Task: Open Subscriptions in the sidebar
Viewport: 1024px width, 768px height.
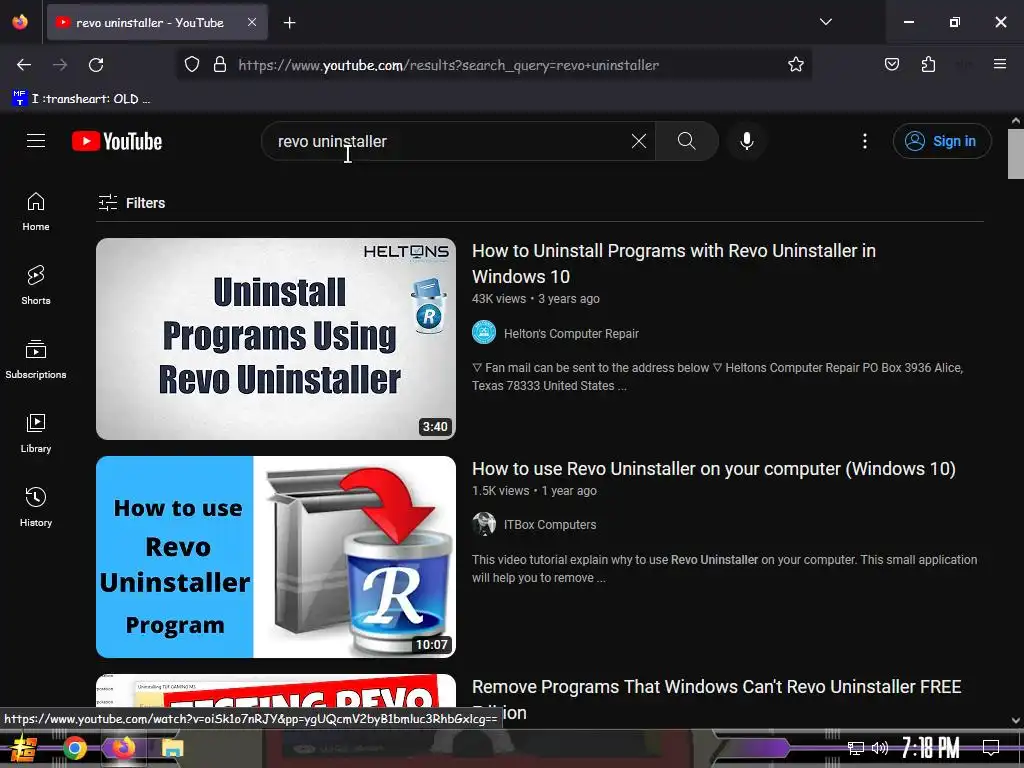Action: pos(36,359)
